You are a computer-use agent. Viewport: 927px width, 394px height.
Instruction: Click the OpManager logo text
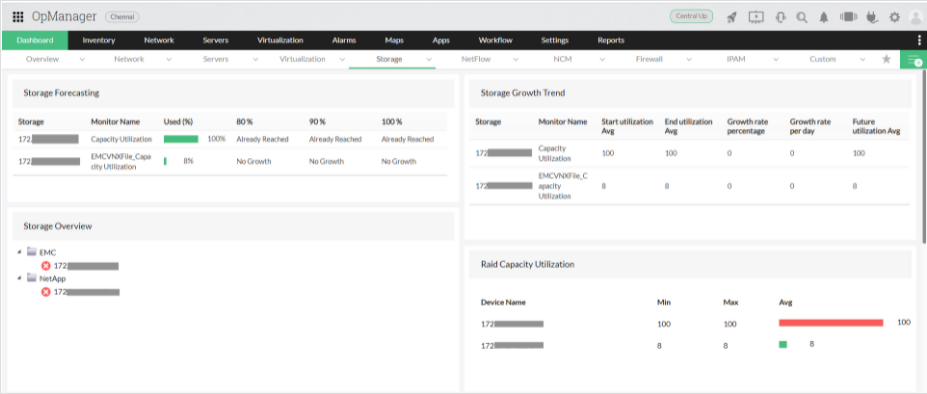tap(64, 17)
